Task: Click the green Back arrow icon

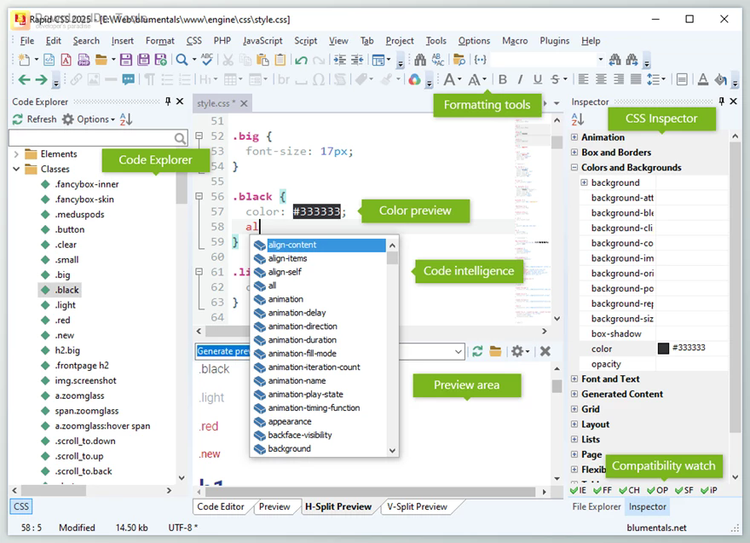Action: (x=24, y=79)
